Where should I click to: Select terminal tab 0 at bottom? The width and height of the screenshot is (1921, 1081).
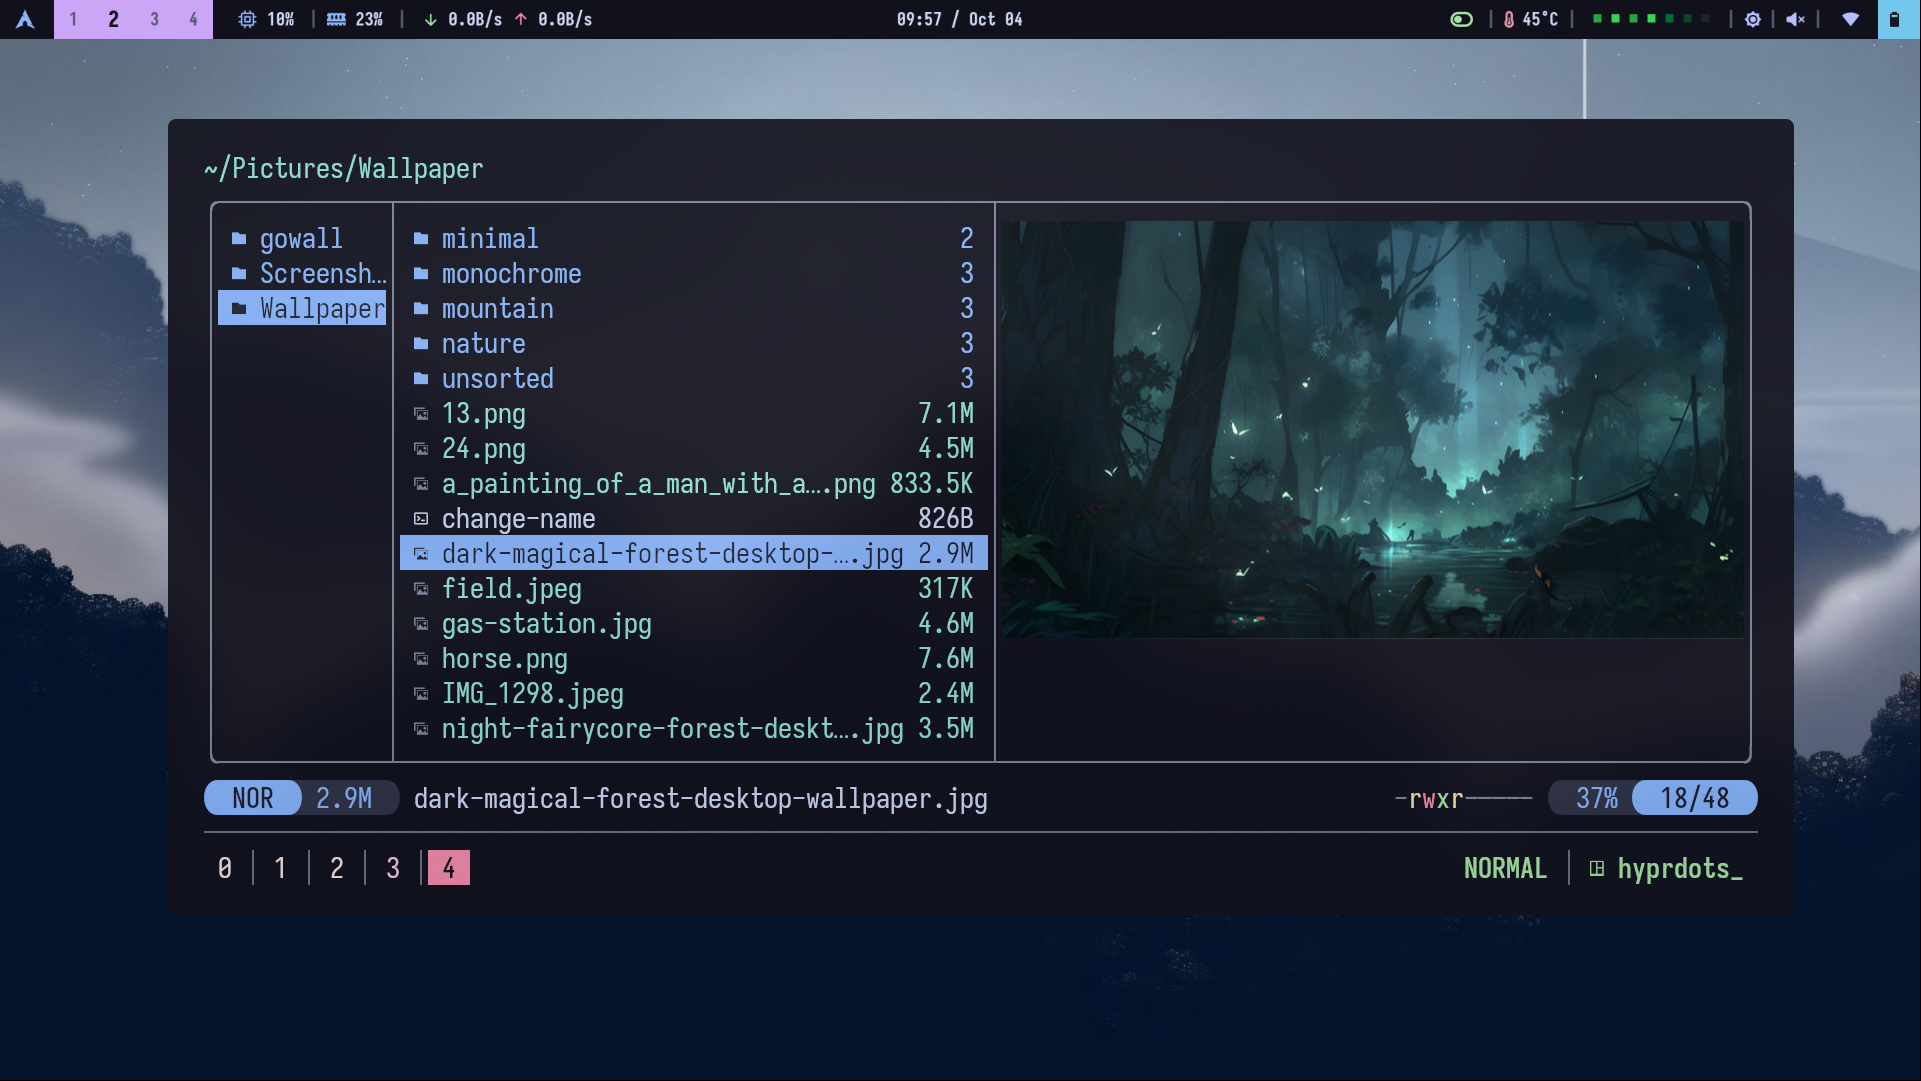[x=225, y=868]
